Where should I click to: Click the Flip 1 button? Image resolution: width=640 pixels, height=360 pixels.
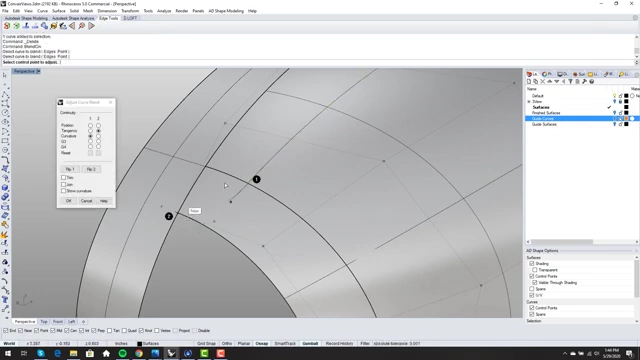coord(70,169)
